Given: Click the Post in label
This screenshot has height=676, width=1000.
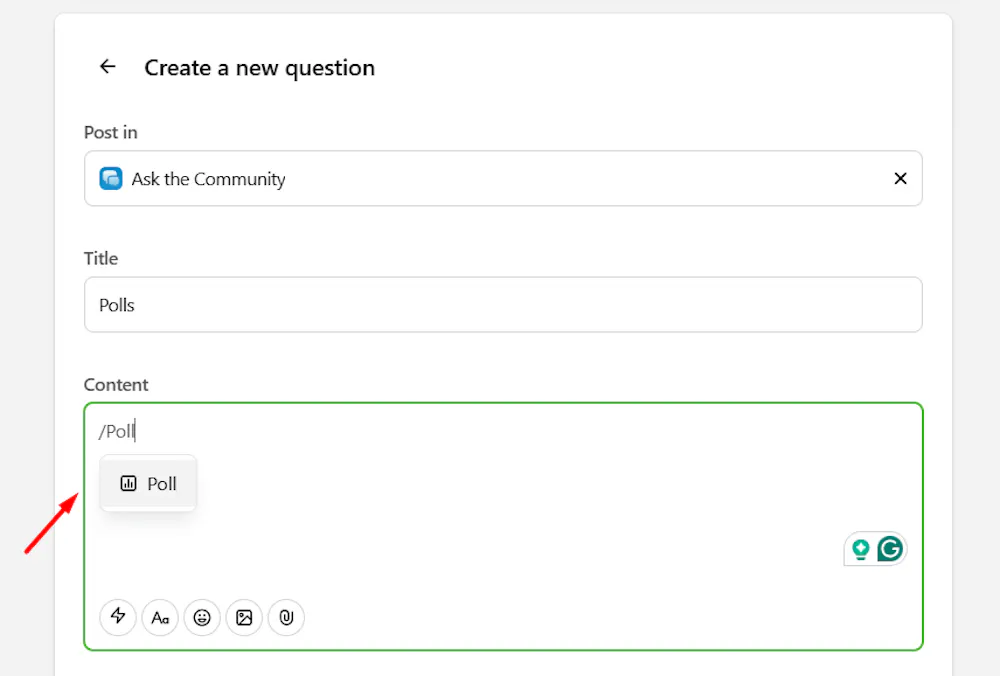Looking at the screenshot, I should [x=111, y=132].
